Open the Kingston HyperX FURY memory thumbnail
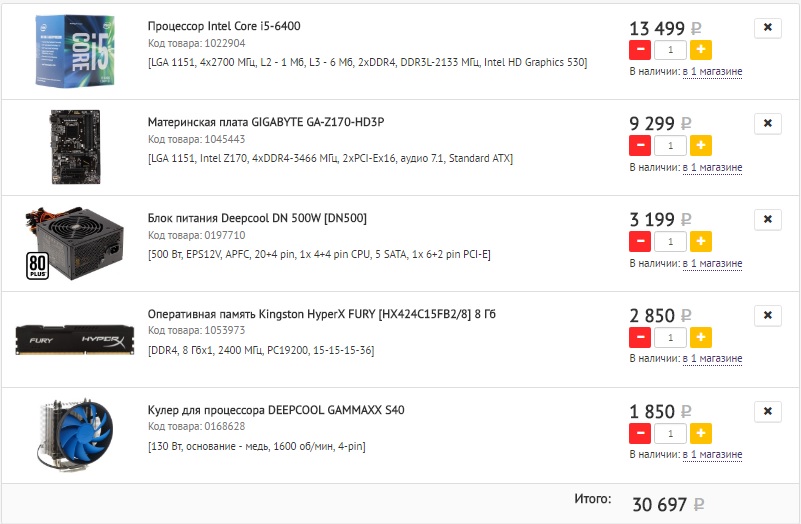The width and height of the screenshot is (801, 524). (75, 340)
